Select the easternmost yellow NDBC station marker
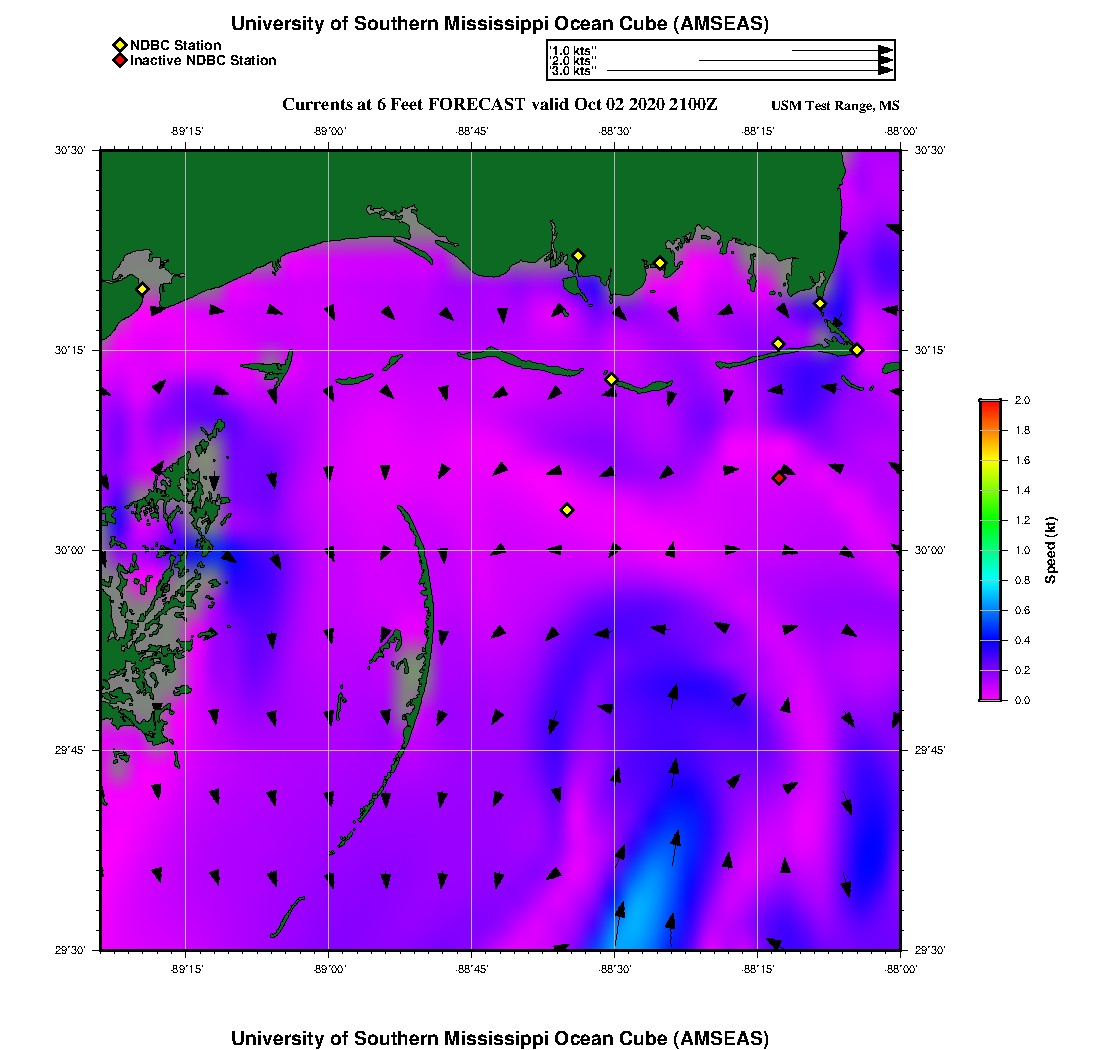Image resolution: width=1100 pixels, height=1050 pixels. click(x=857, y=349)
